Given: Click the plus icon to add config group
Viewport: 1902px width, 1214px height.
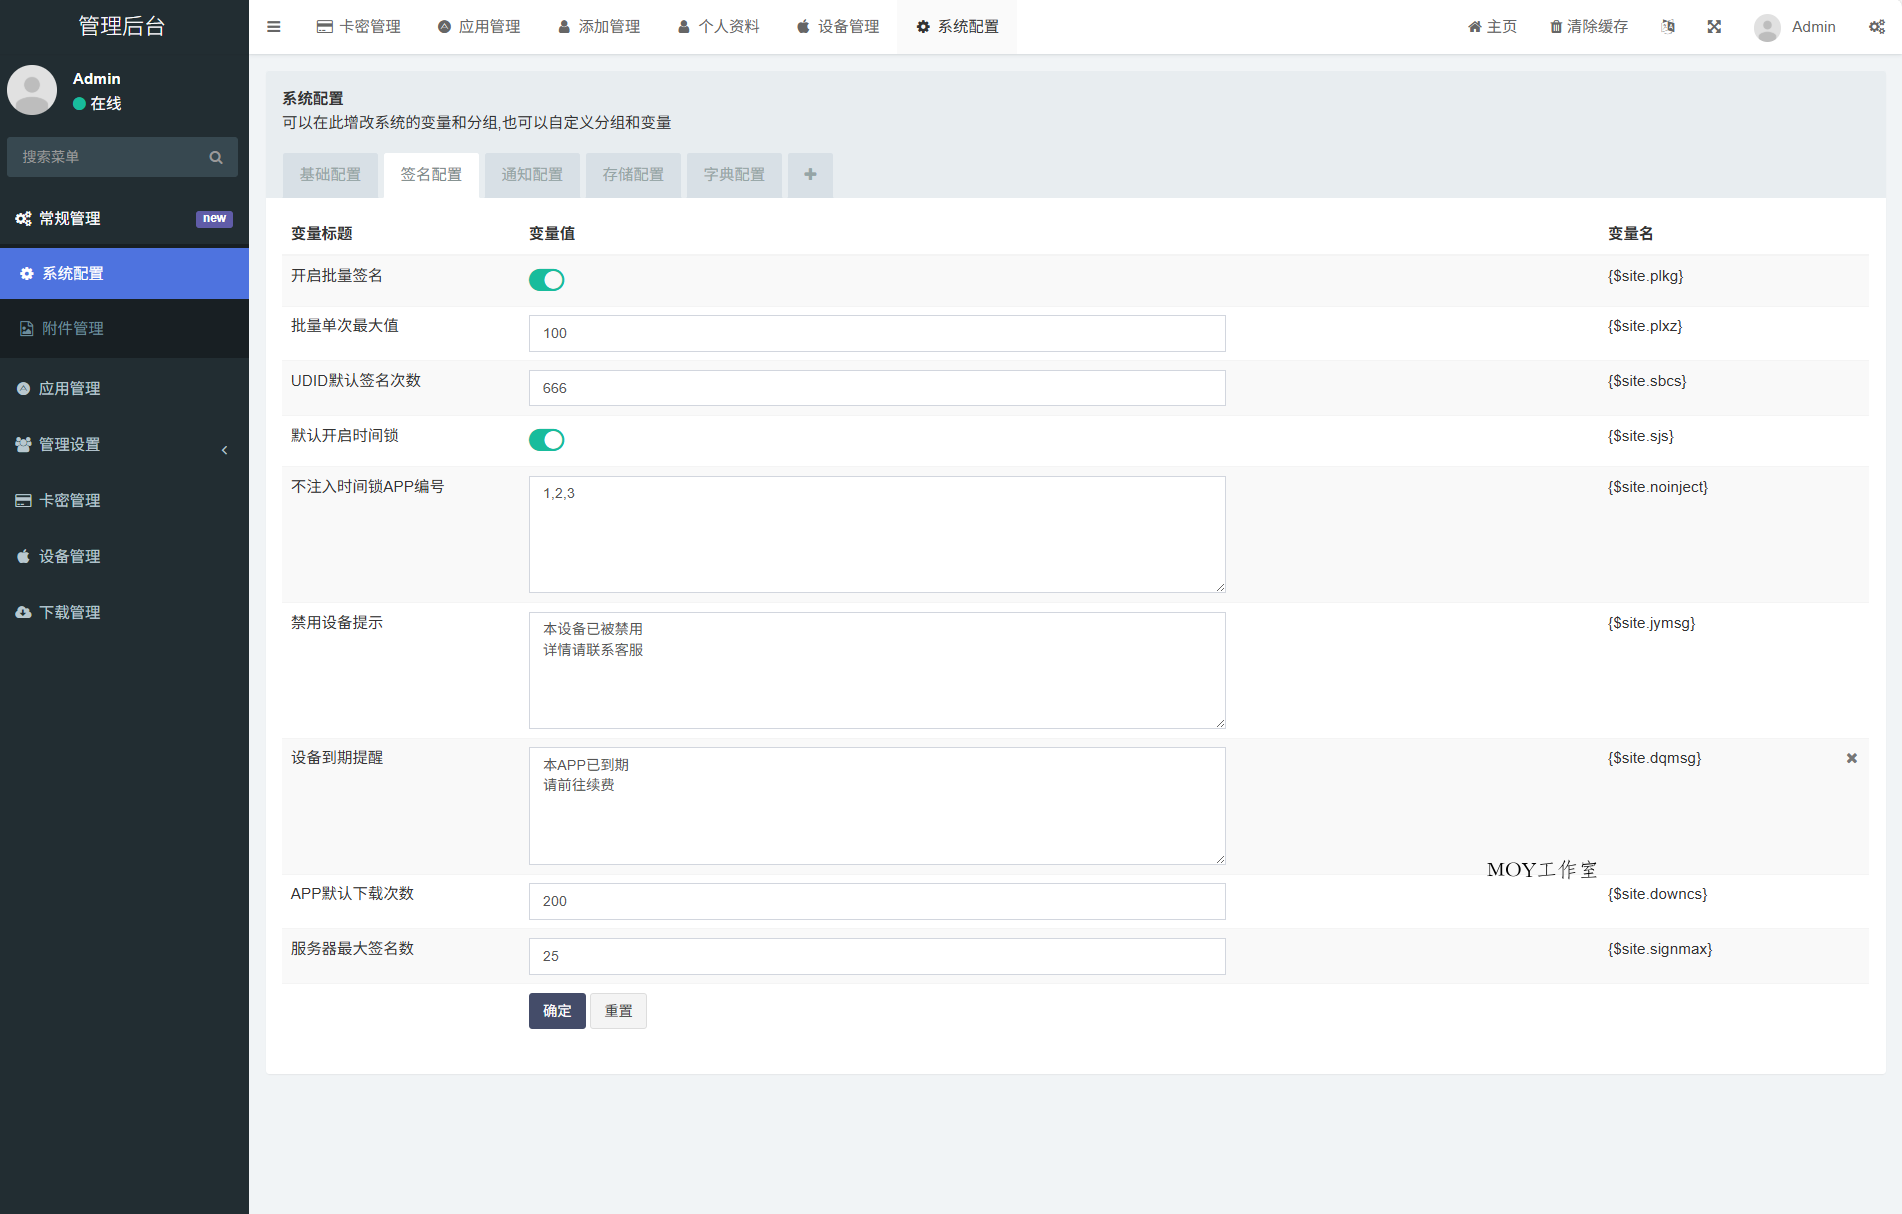Looking at the screenshot, I should click(810, 175).
